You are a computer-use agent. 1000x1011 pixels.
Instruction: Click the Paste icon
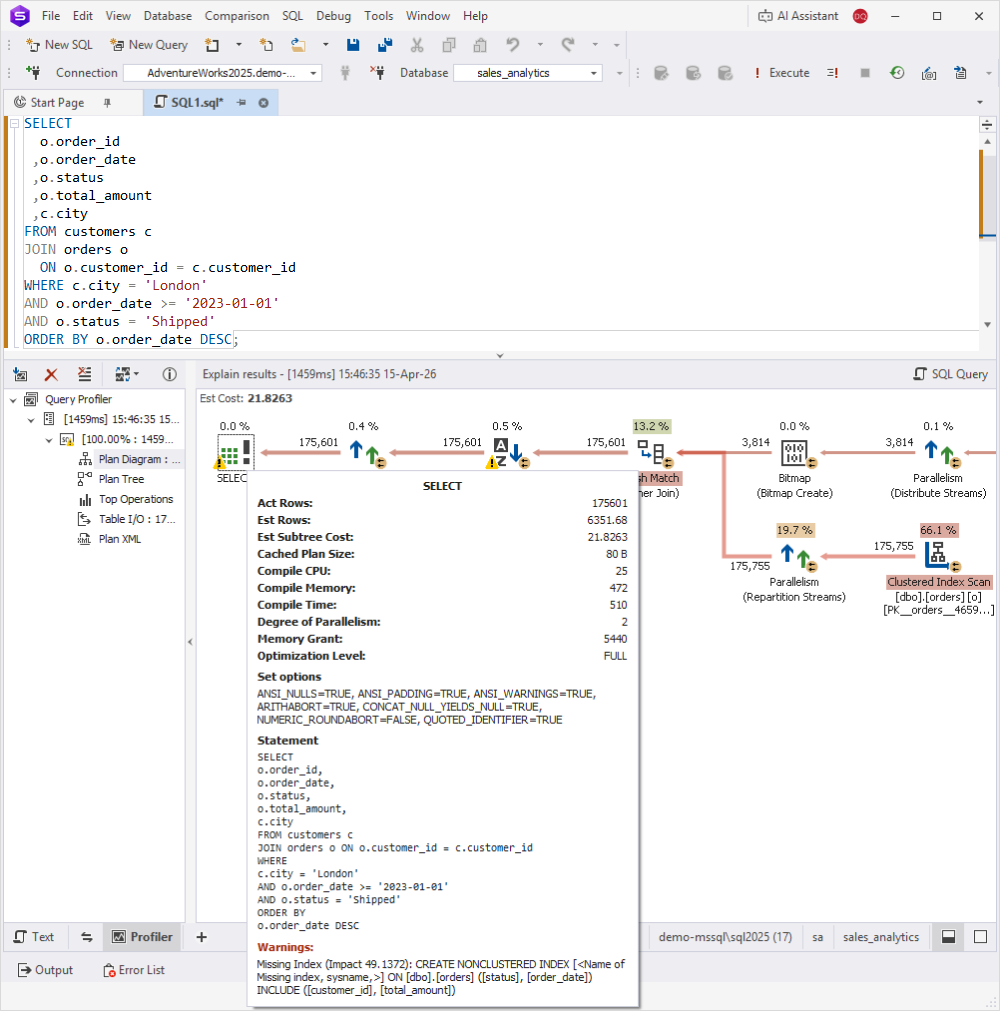[x=480, y=44]
